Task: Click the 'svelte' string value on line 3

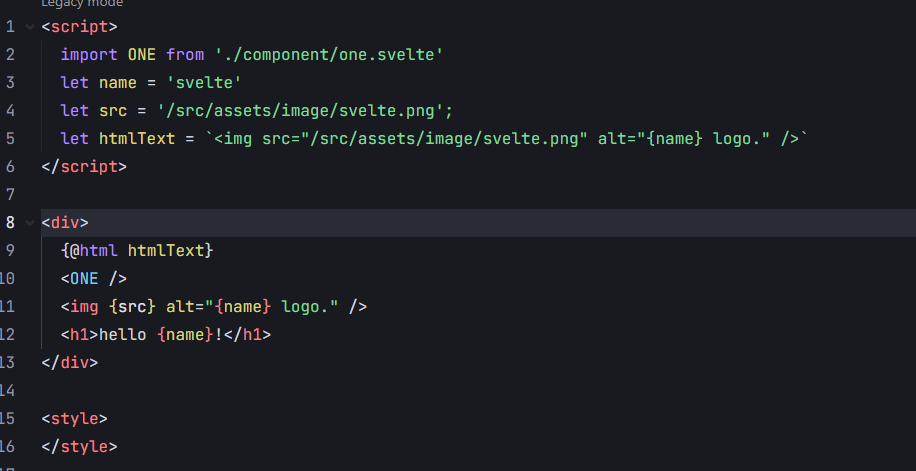Action: click(x=204, y=83)
